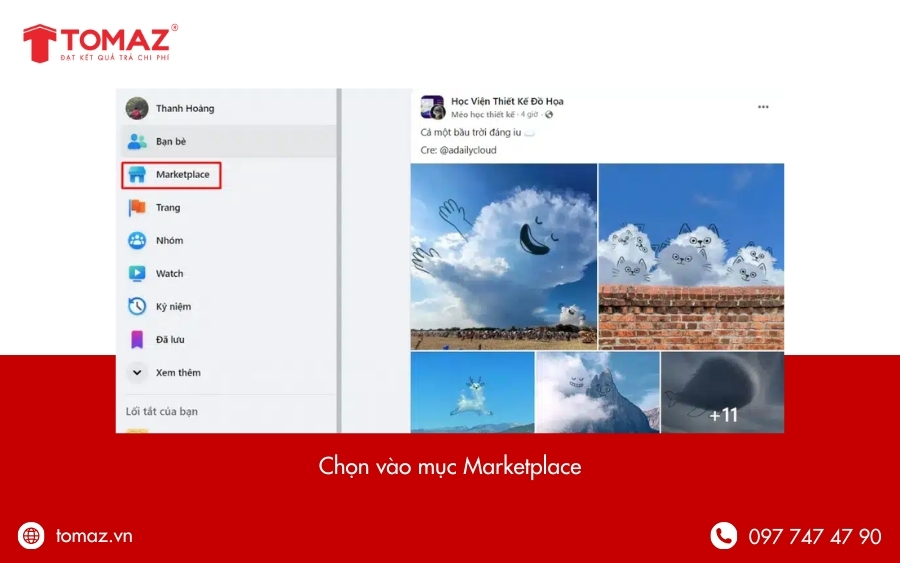Open Học Viện Thiết Kế Đồ Họa page name
900x563 pixels.
507,101
